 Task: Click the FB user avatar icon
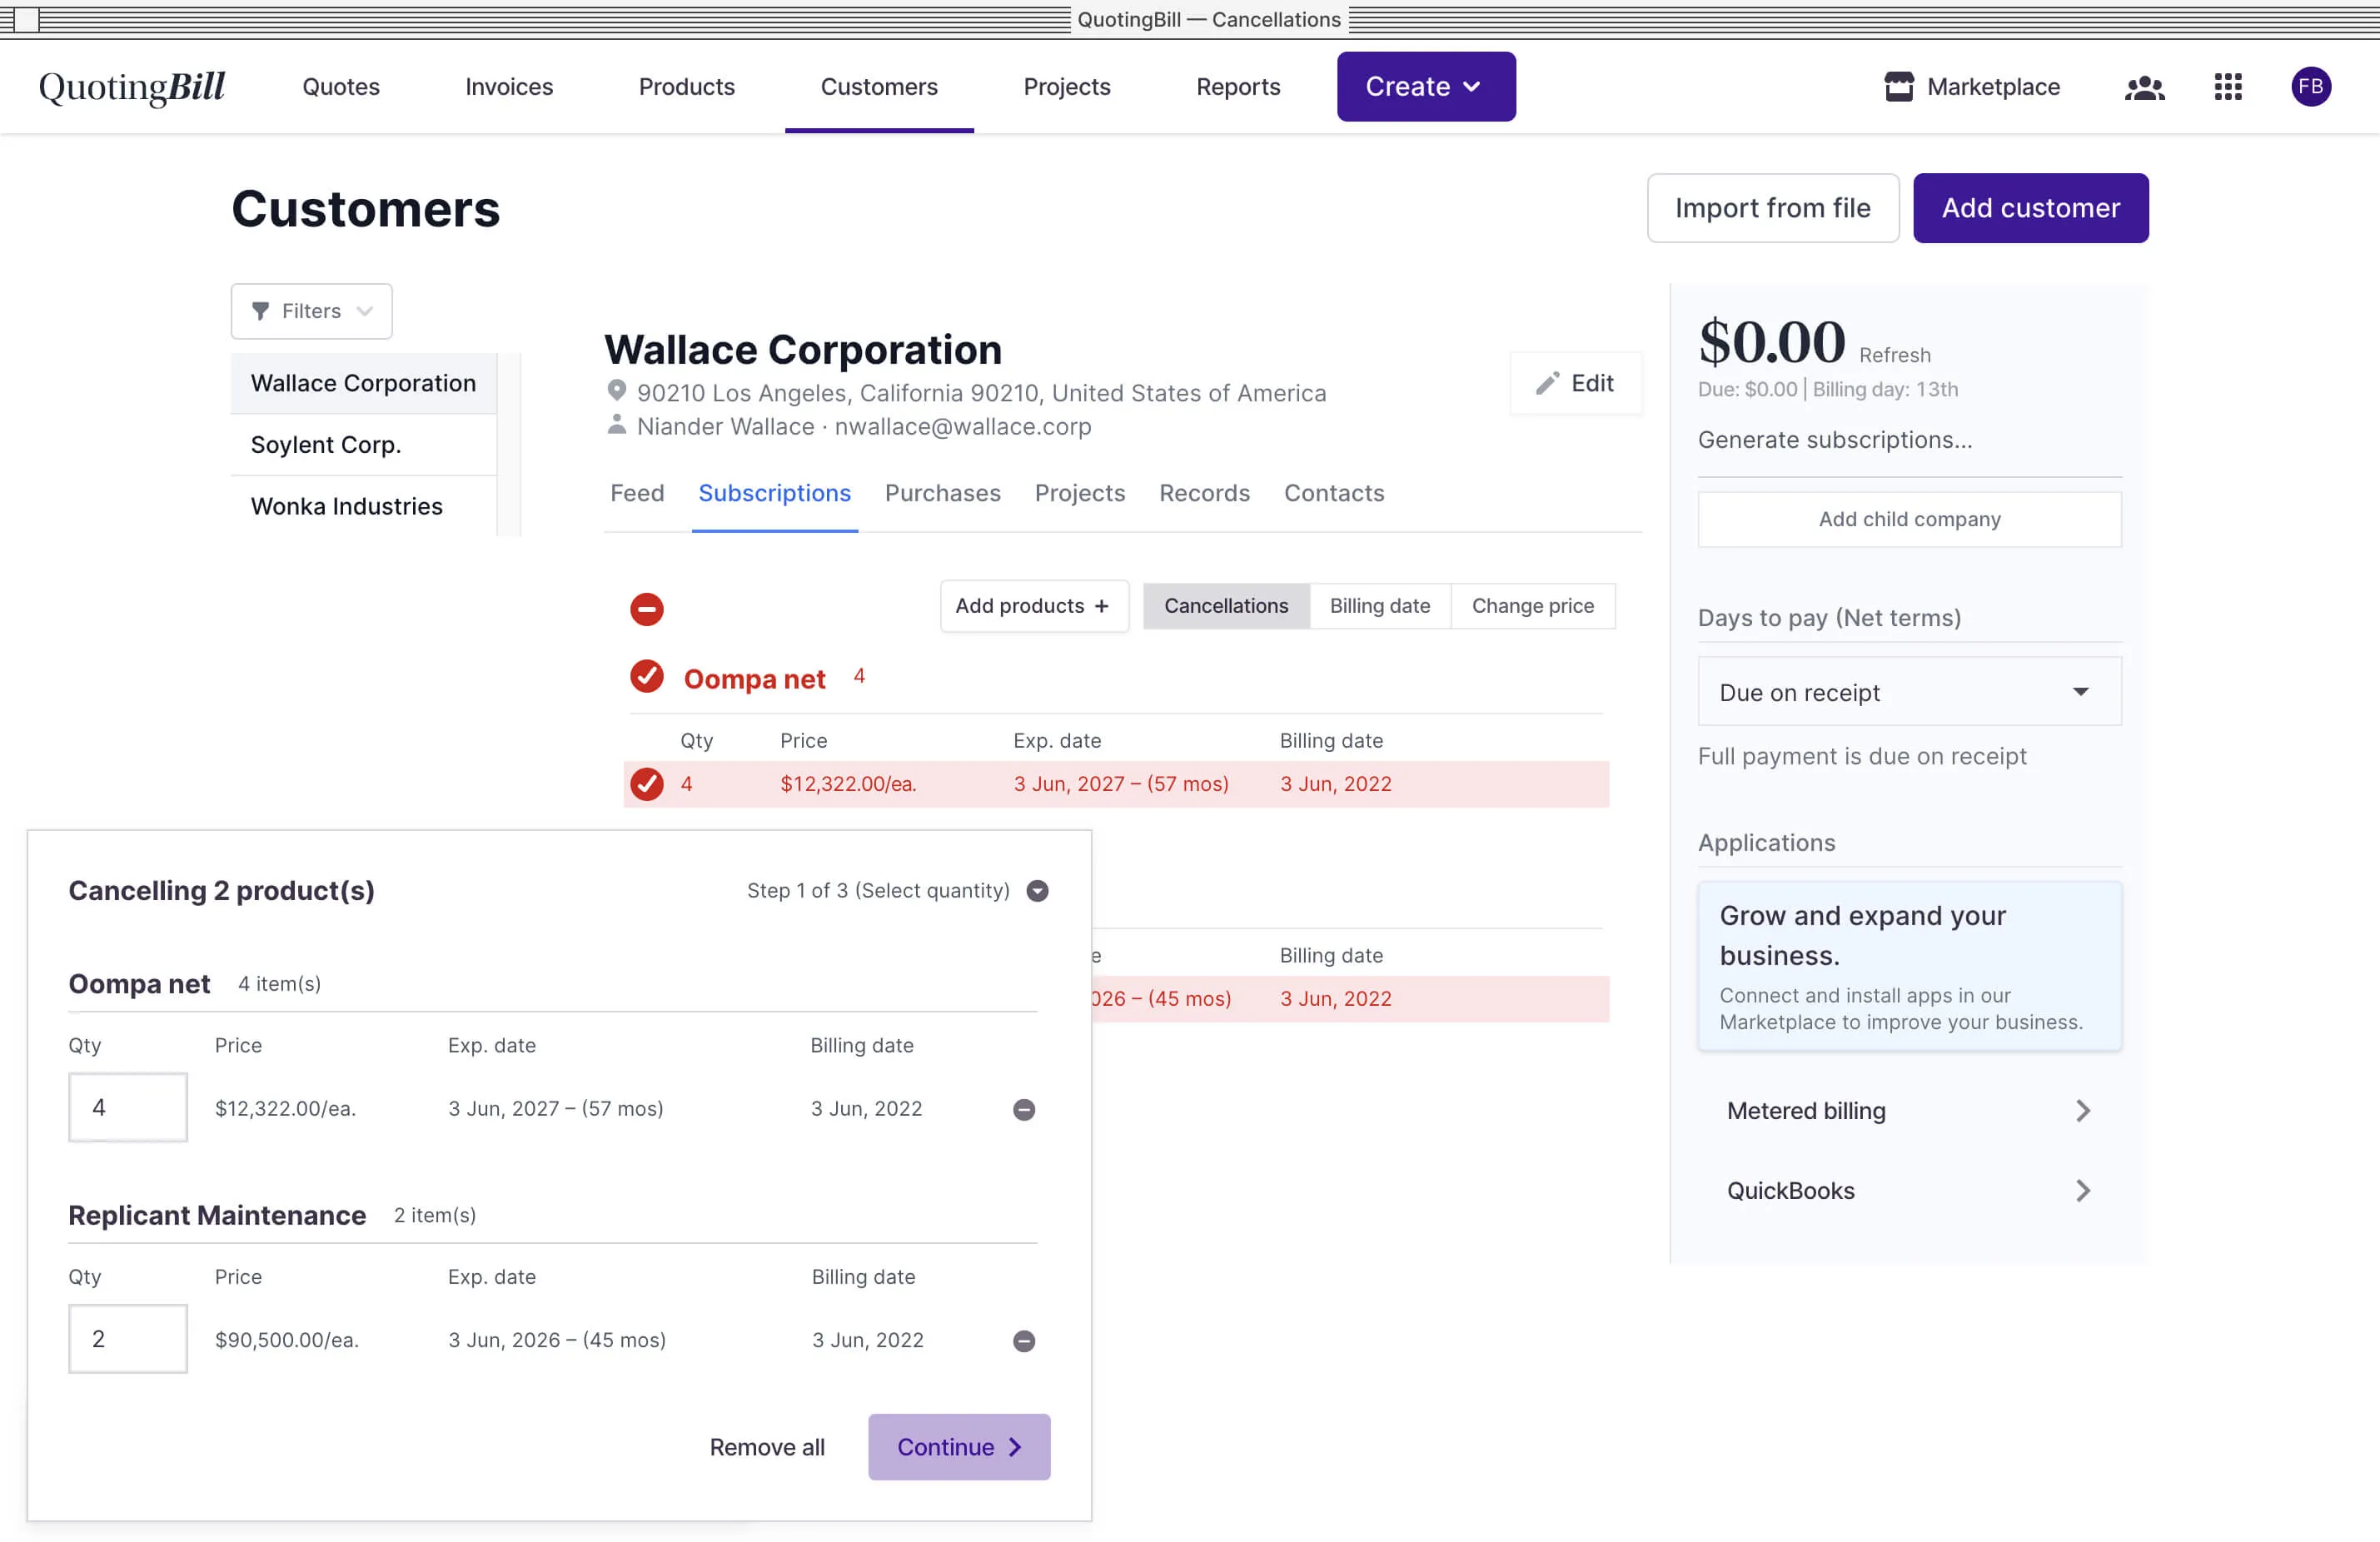point(2311,85)
